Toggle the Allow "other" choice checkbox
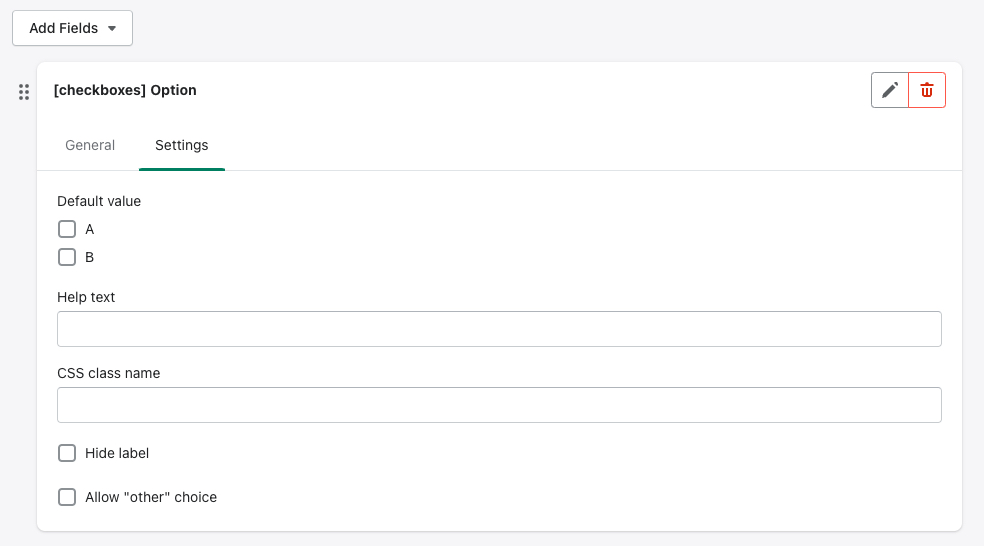 67,497
